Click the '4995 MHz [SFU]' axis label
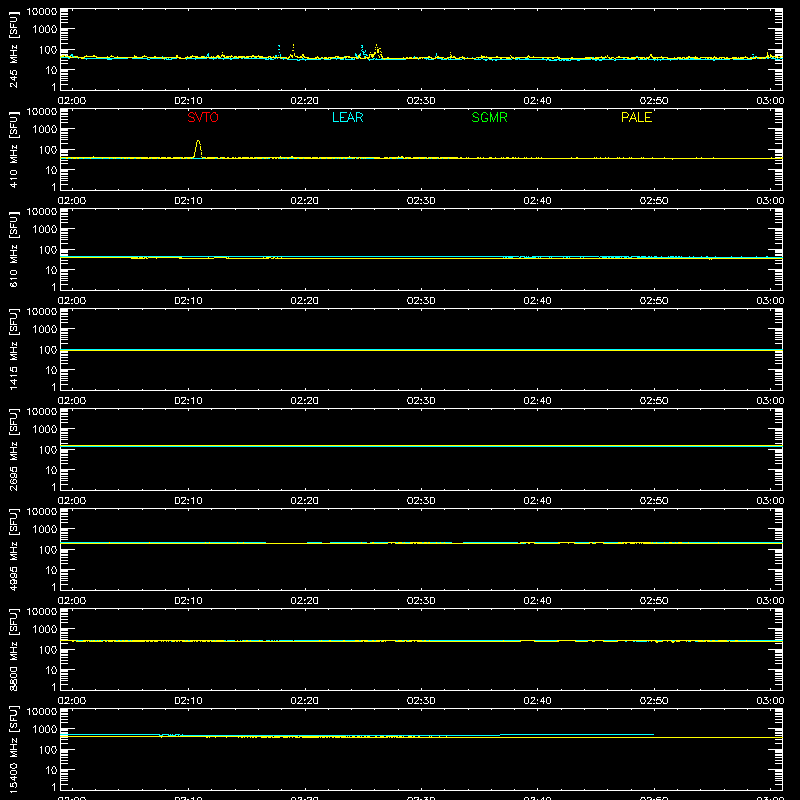The image size is (800, 800). click(13, 549)
